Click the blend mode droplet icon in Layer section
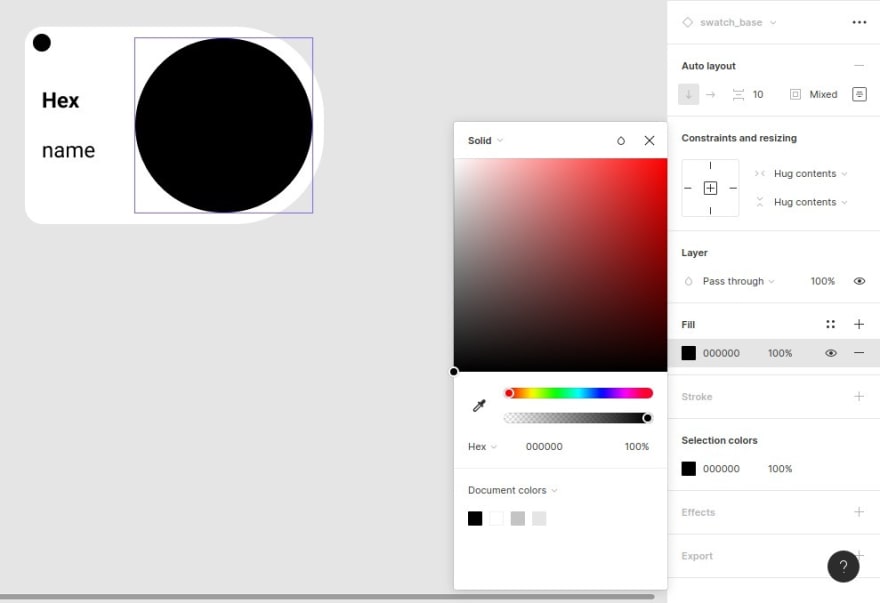This screenshot has width=880, height=603. click(689, 281)
